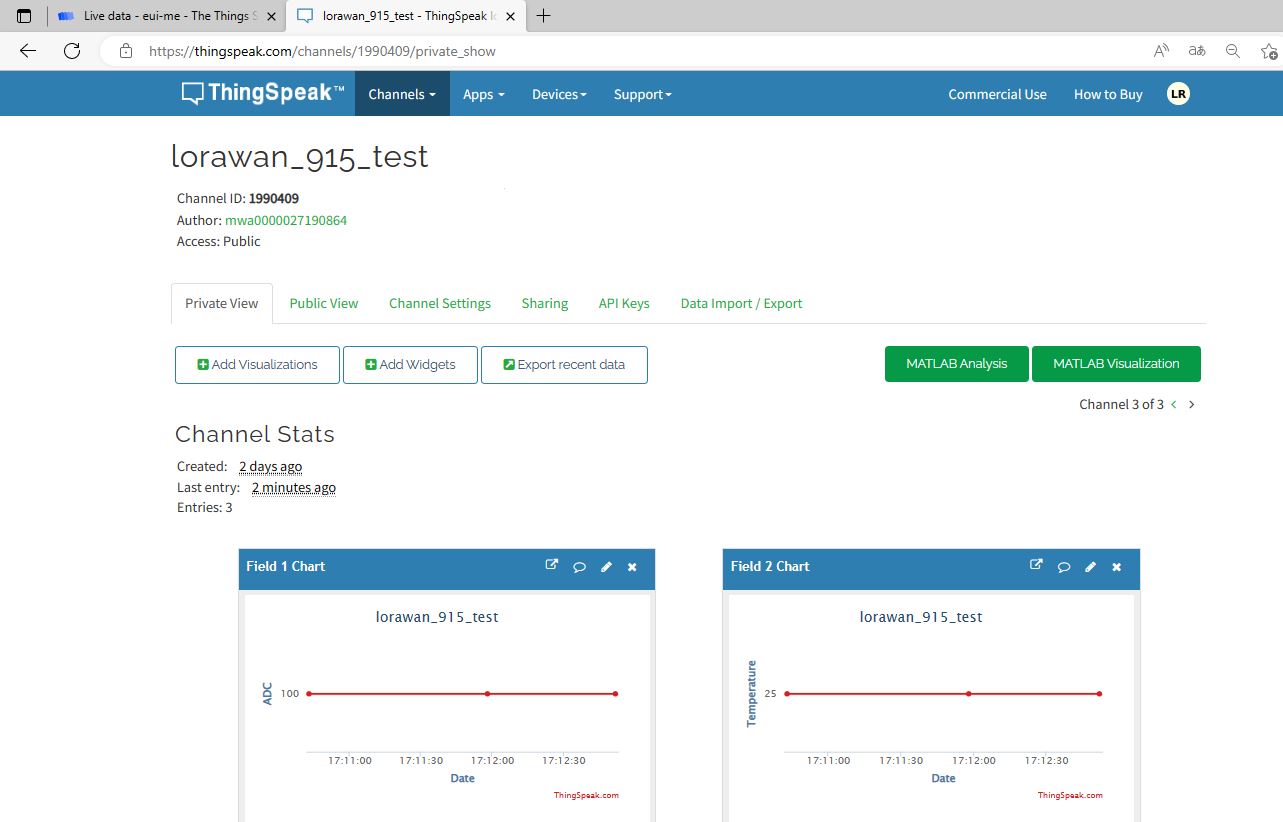
Task: Expand the Support dropdown menu
Action: coord(642,94)
